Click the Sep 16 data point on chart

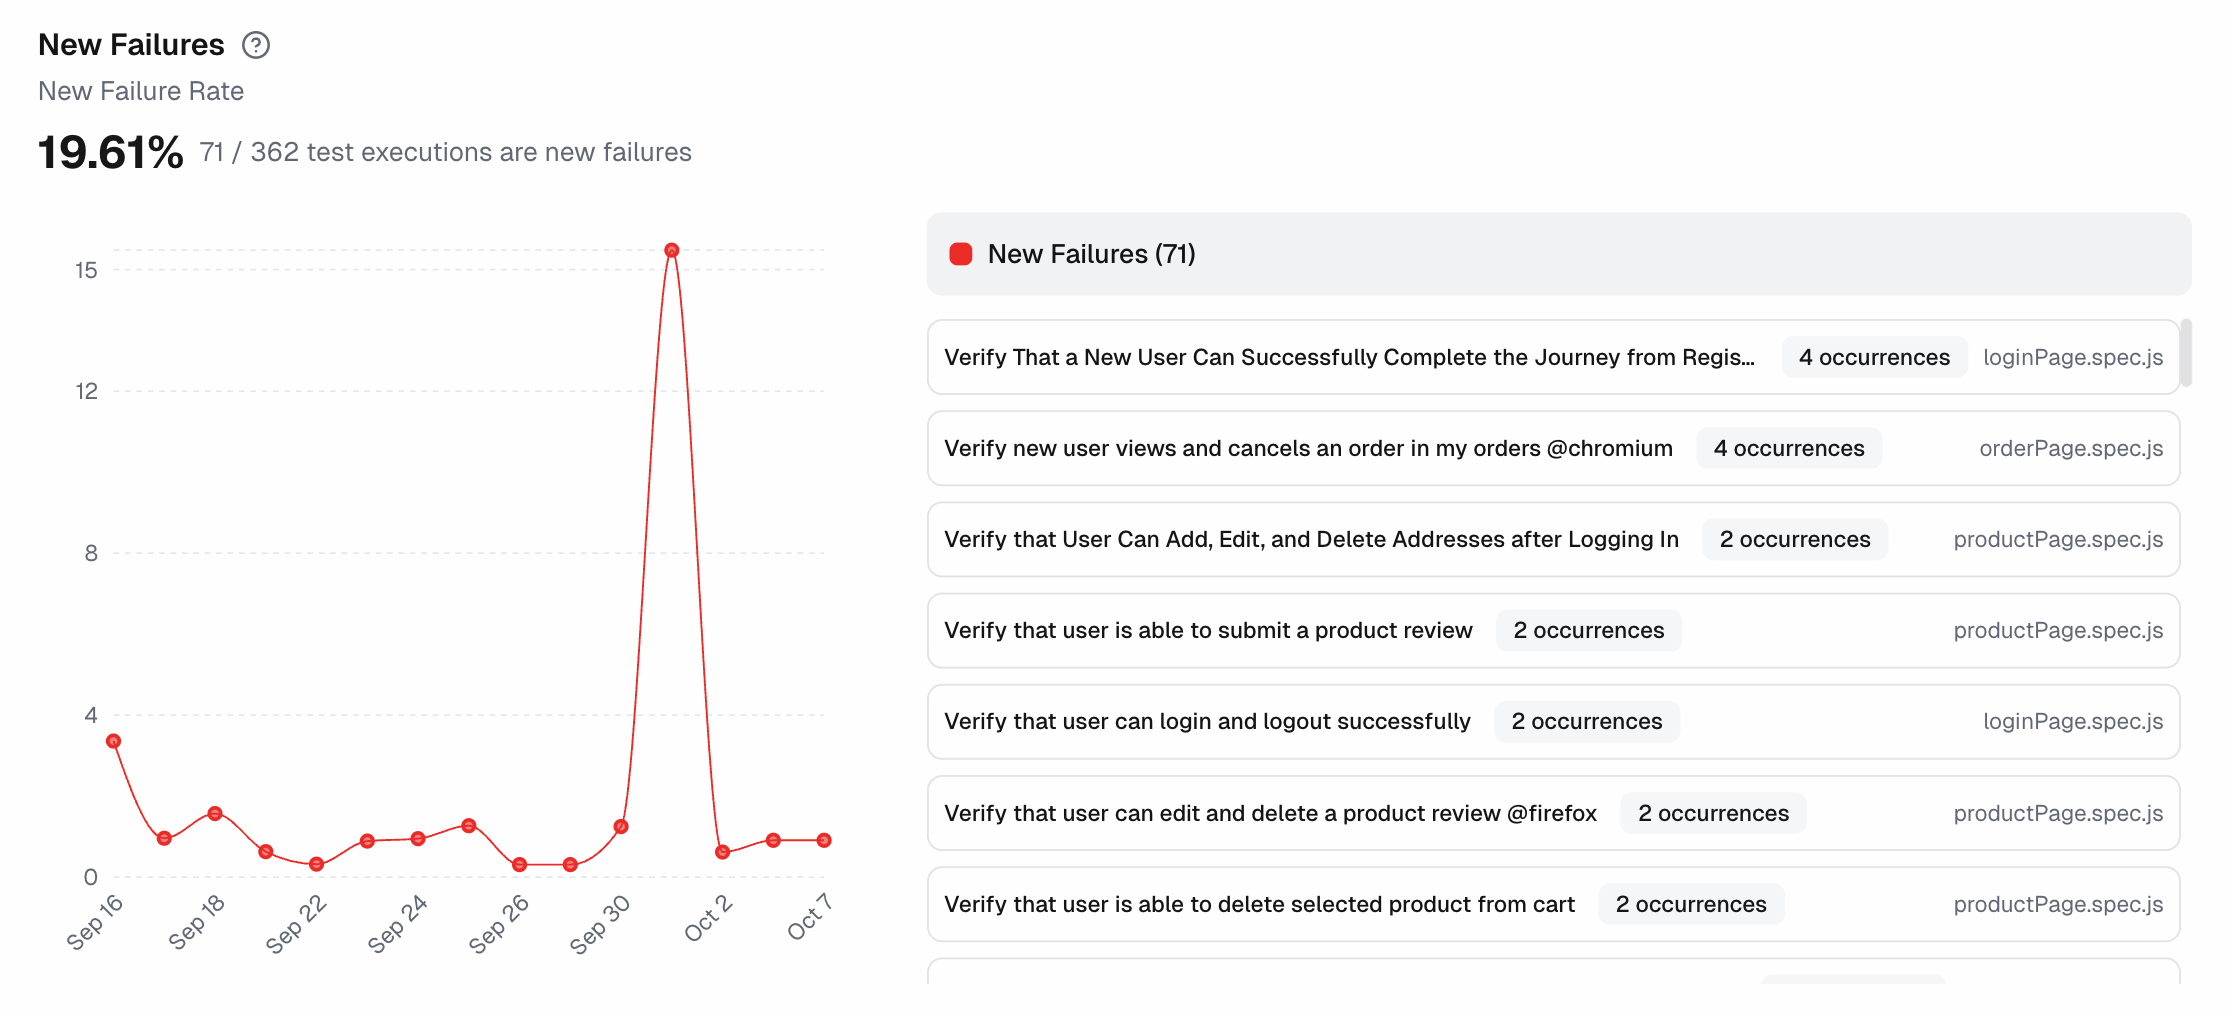[114, 741]
